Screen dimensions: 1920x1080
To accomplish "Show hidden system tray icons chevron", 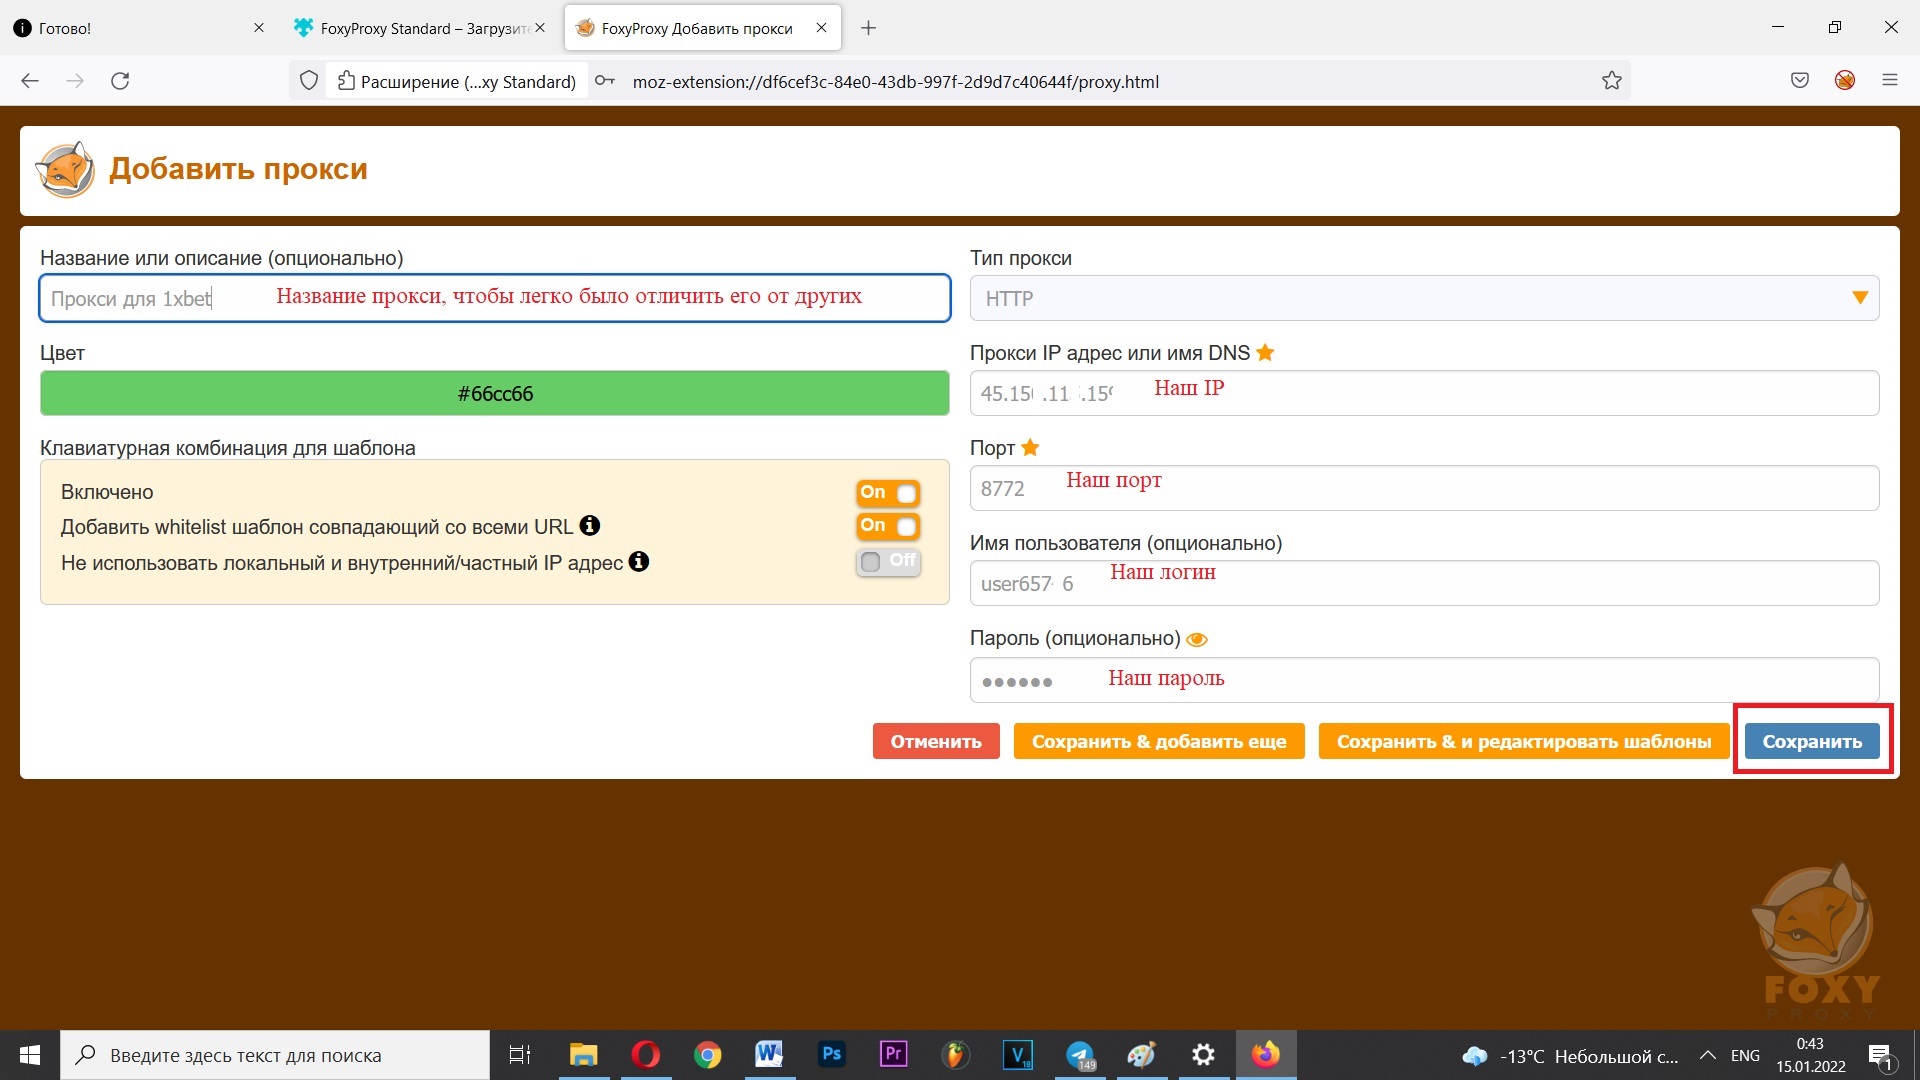I will click(x=1708, y=1055).
